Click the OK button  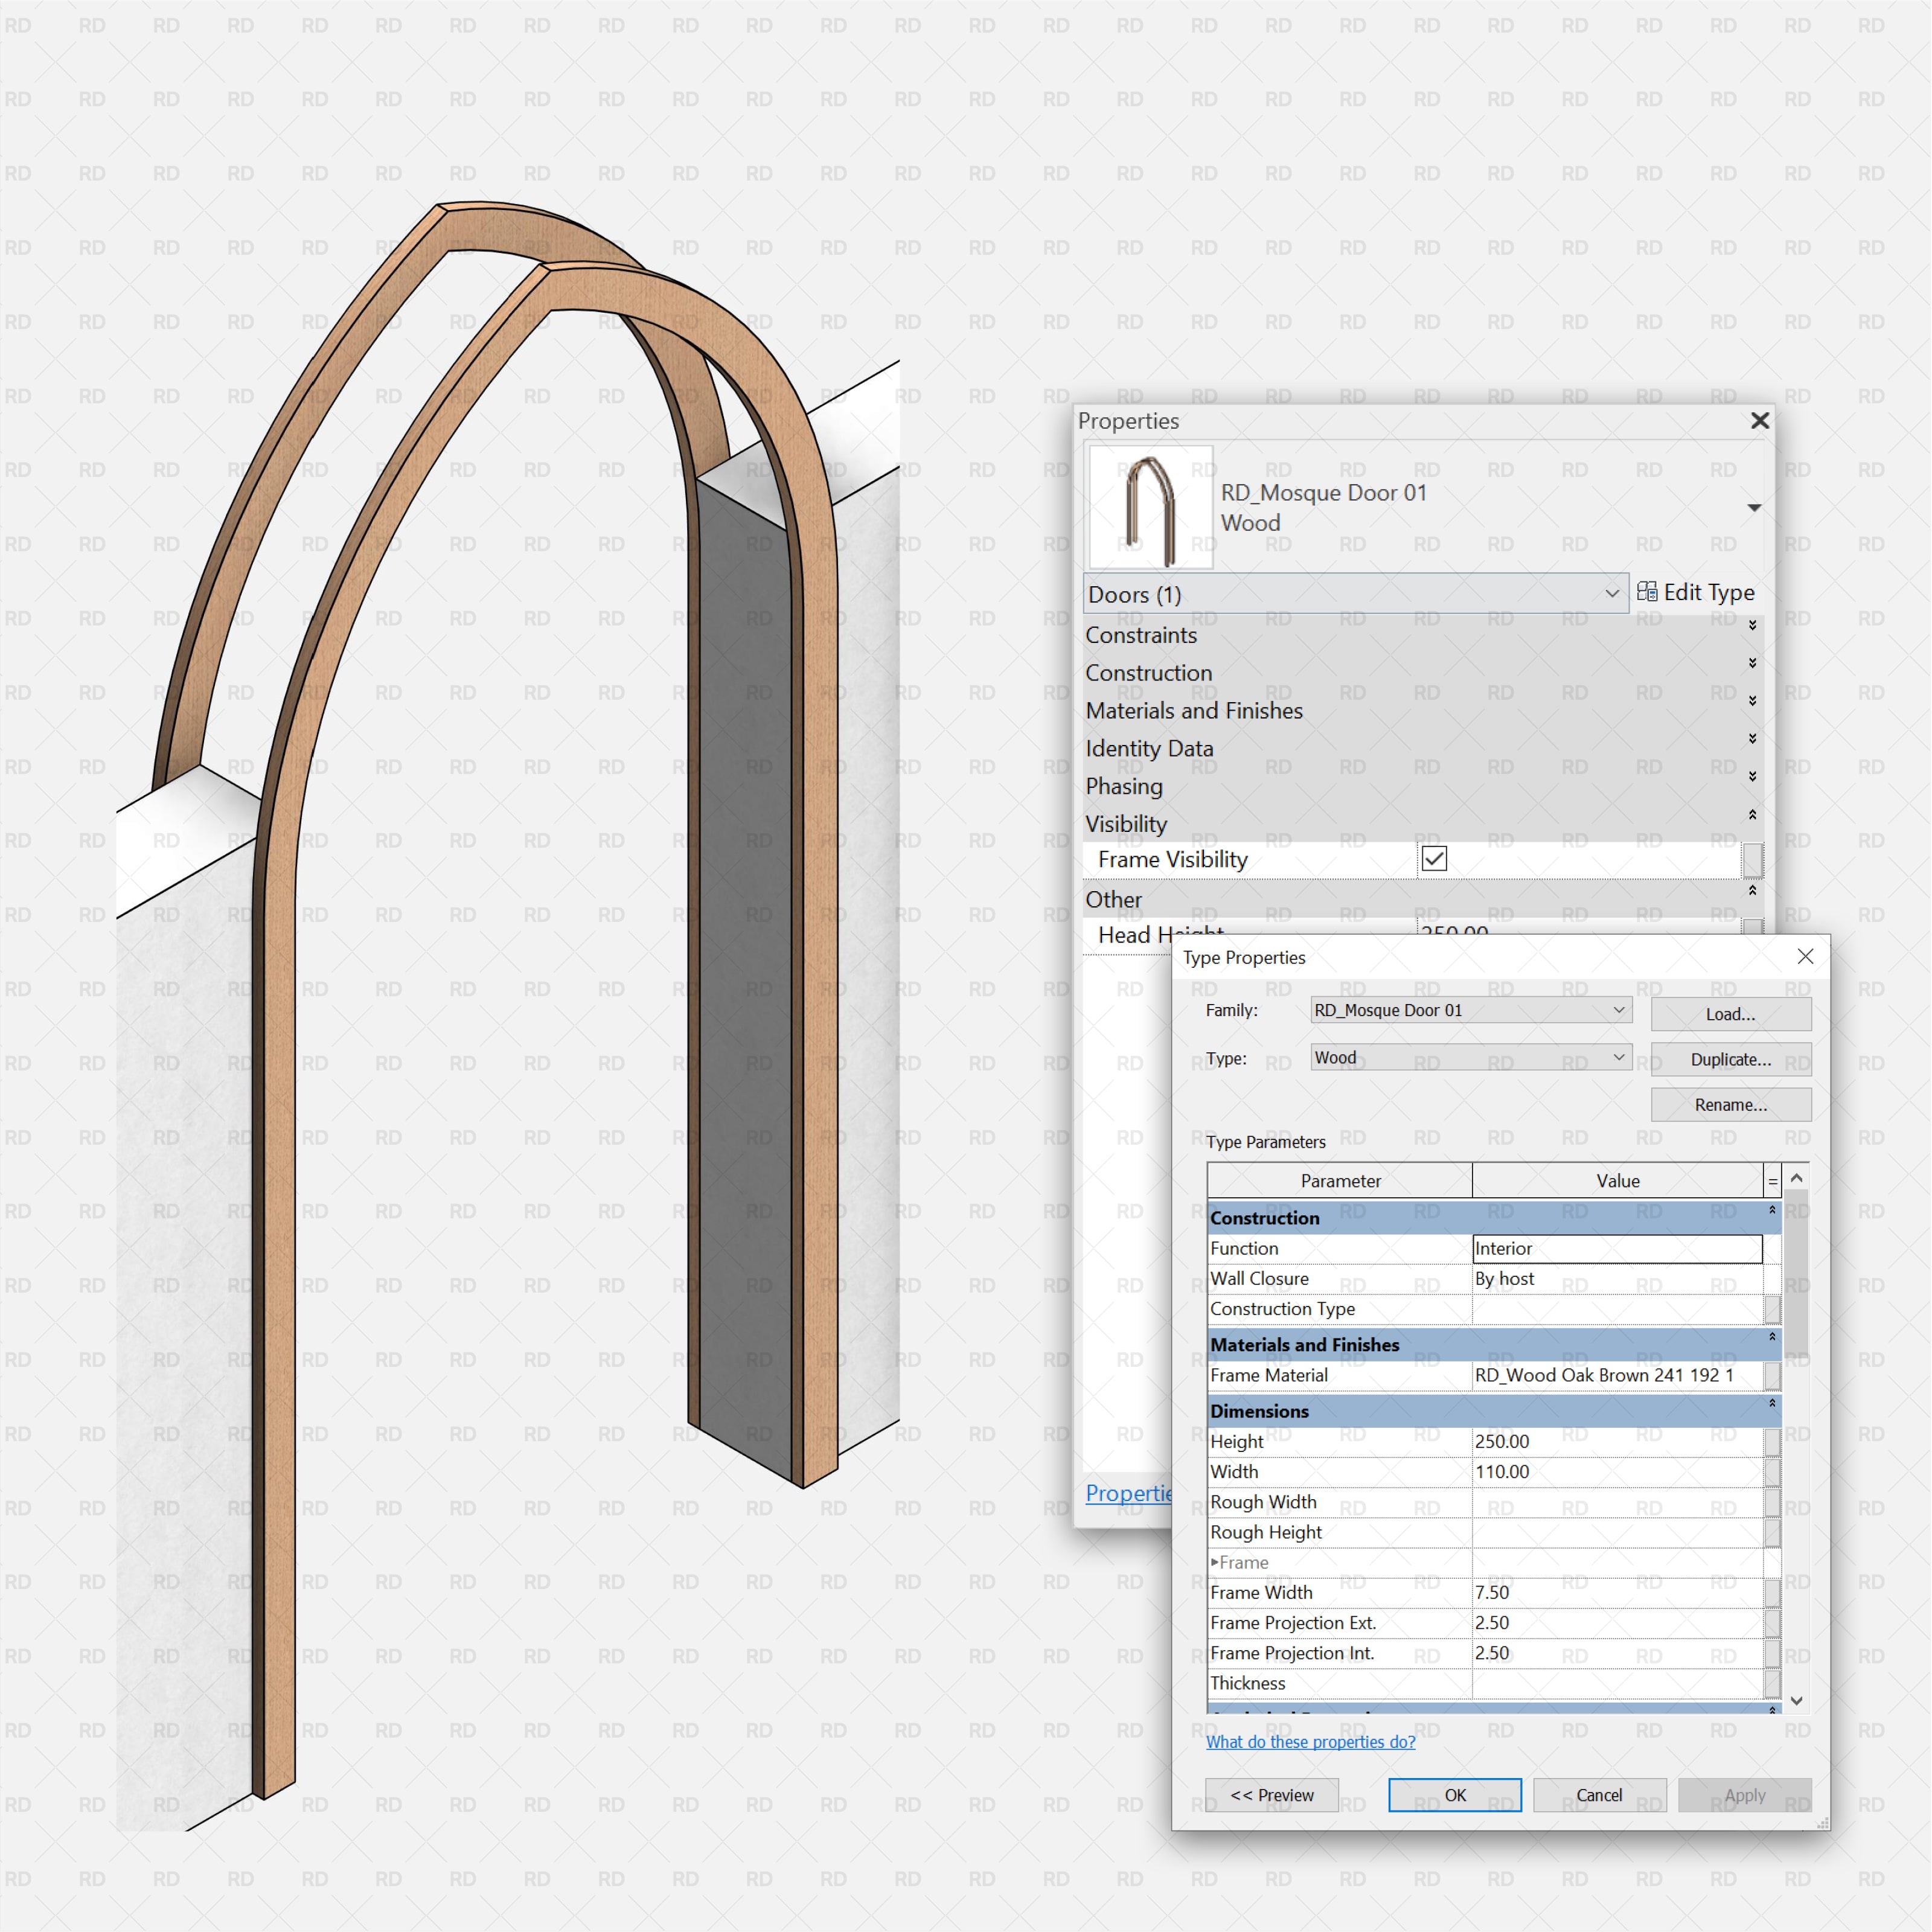tap(1454, 1795)
